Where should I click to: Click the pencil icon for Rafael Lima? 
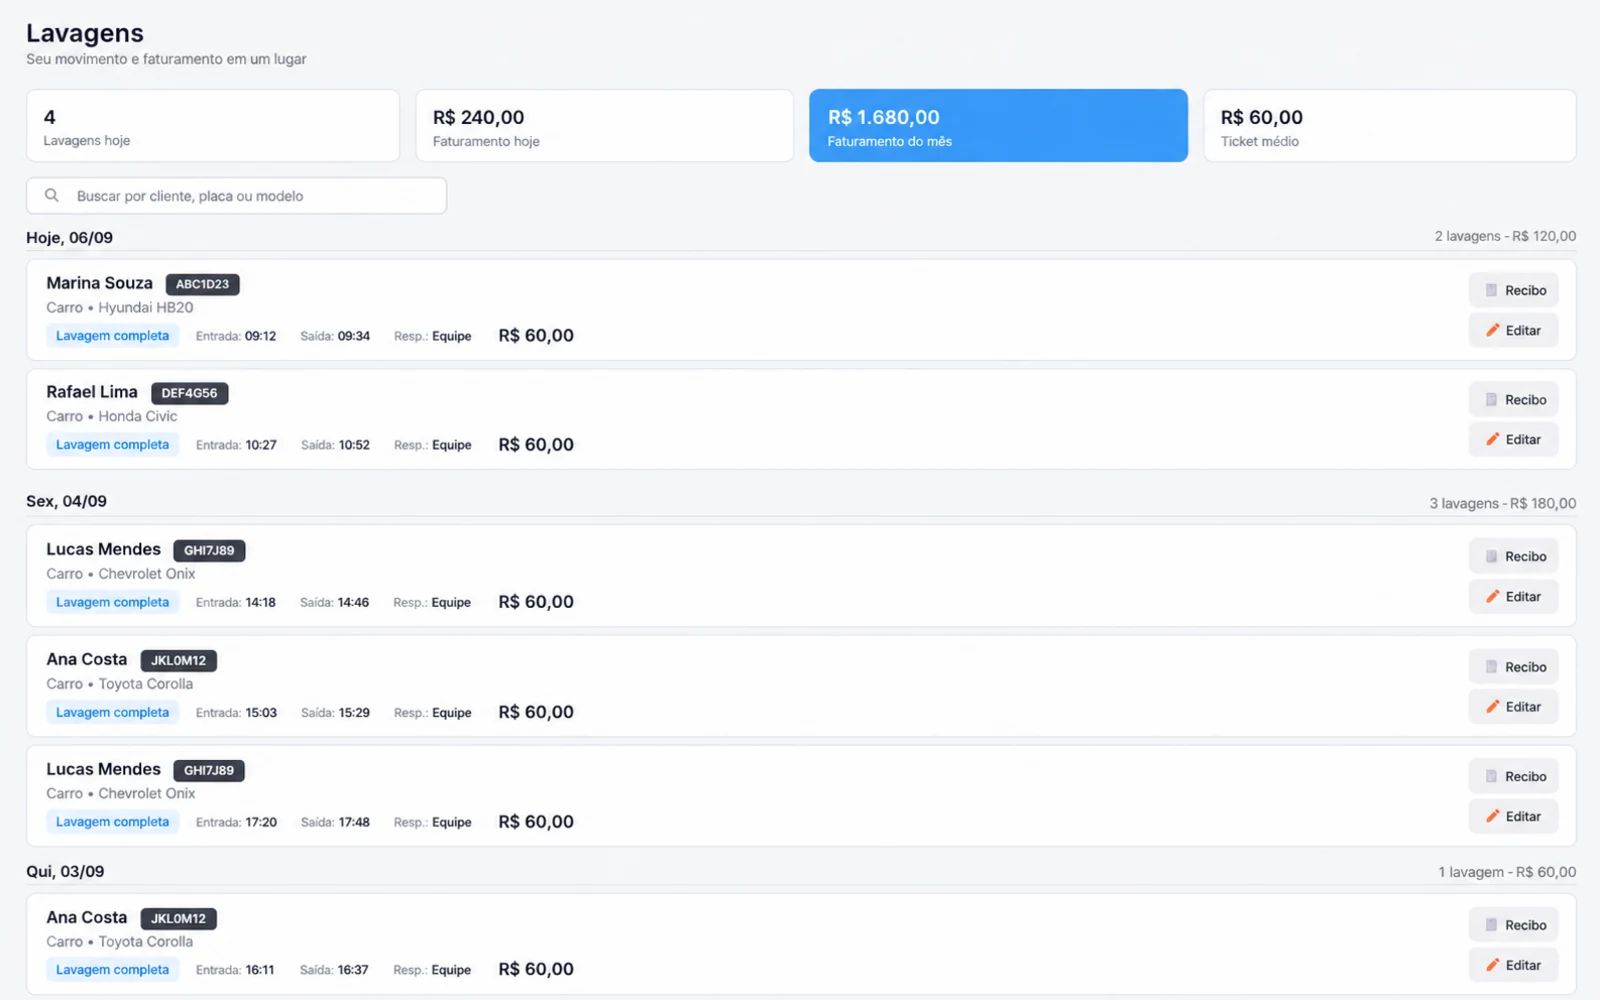1492,439
